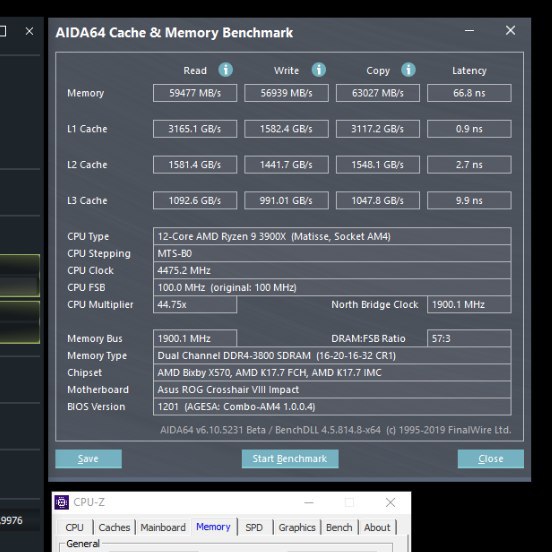Close the background window on the left

coord(30,31)
